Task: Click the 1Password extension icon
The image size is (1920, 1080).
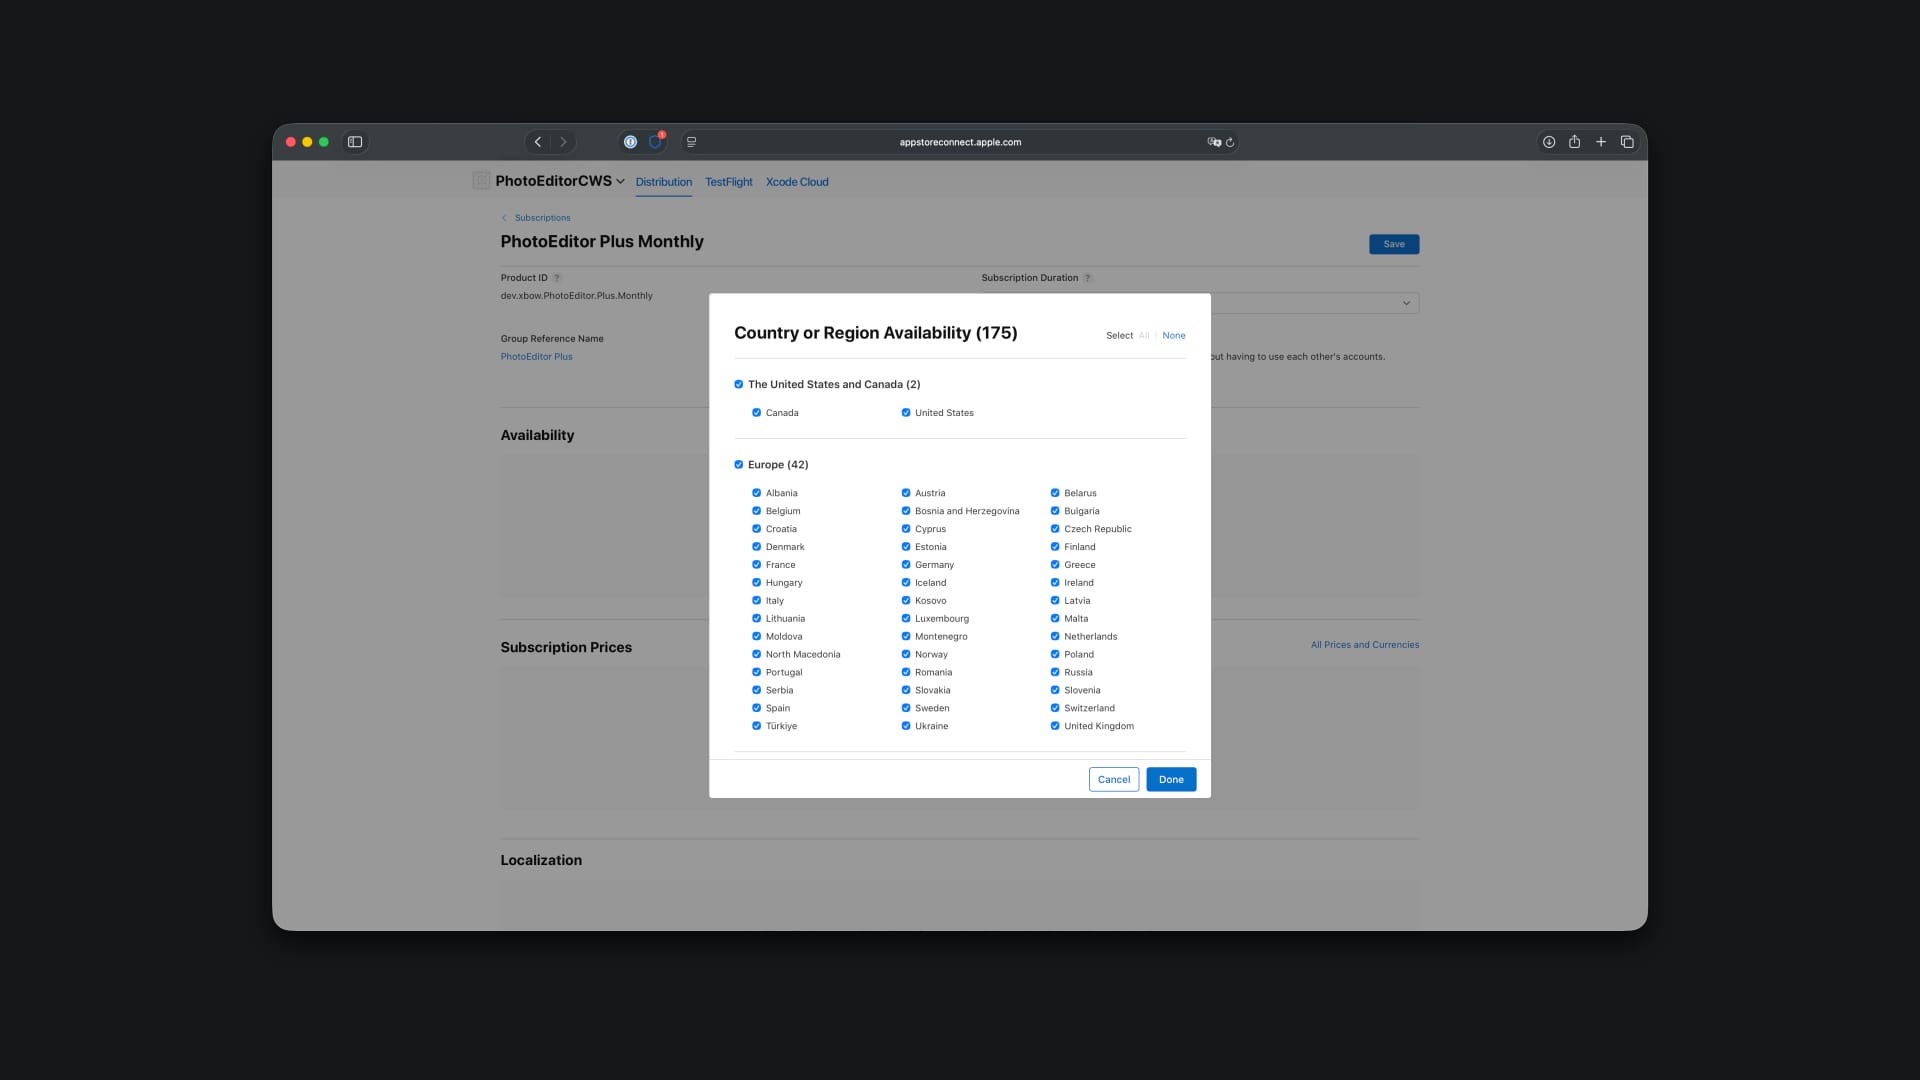Action: click(x=630, y=142)
